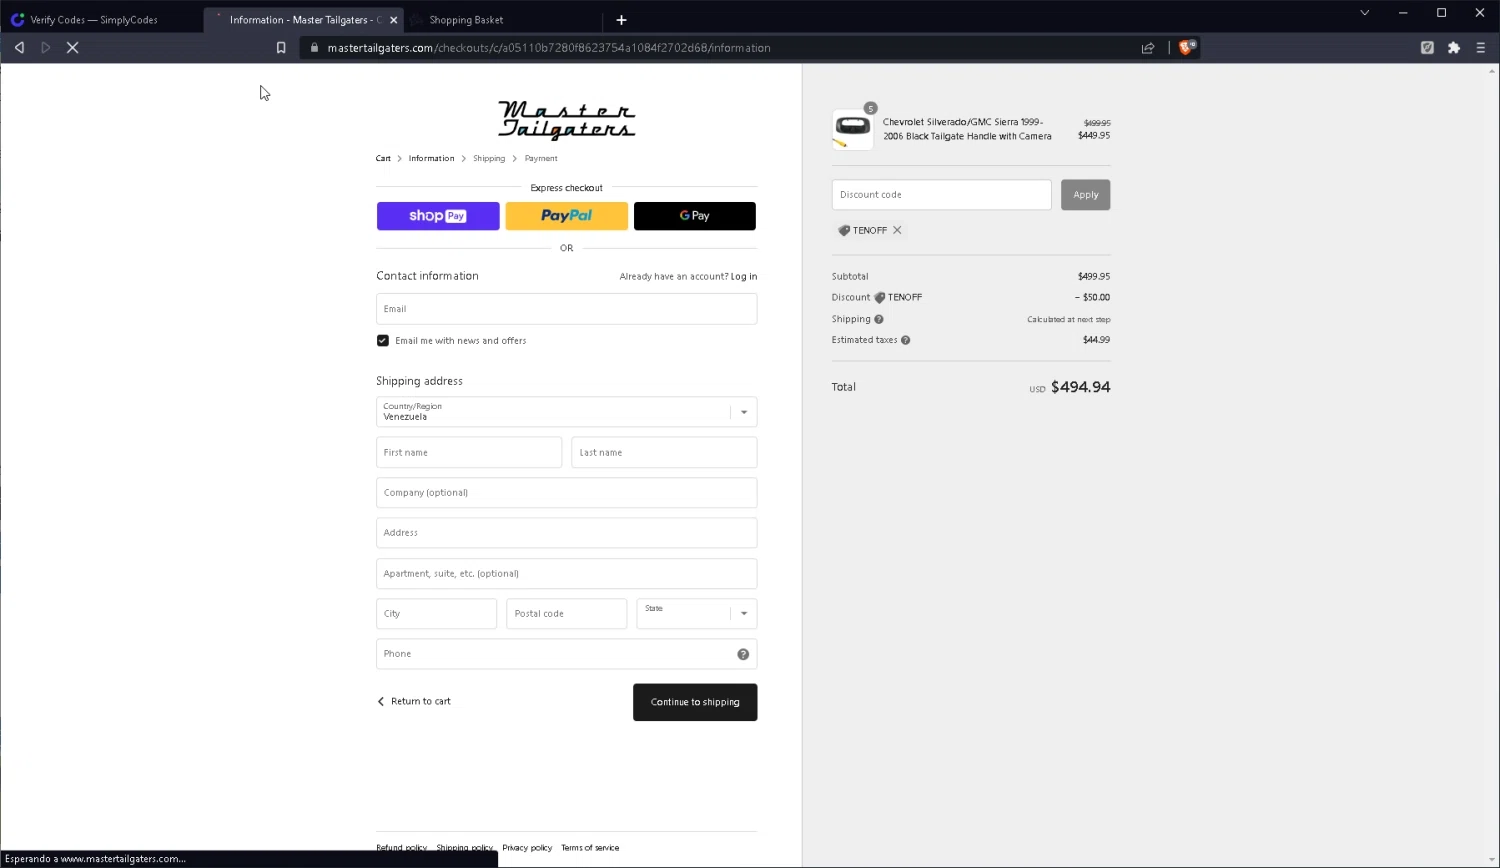
Task: Focus the Last name field
Action: tap(664, 452)
